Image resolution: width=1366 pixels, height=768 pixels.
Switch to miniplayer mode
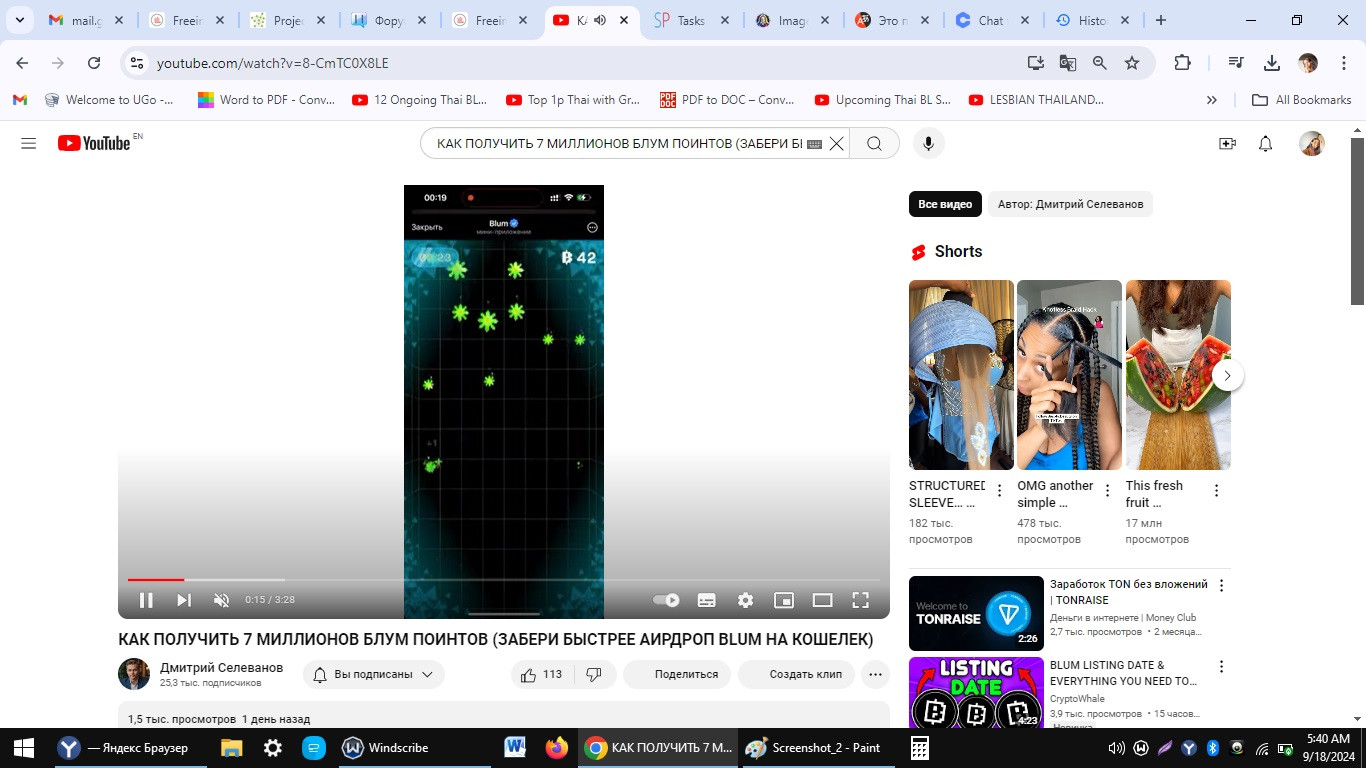(784, 600)
